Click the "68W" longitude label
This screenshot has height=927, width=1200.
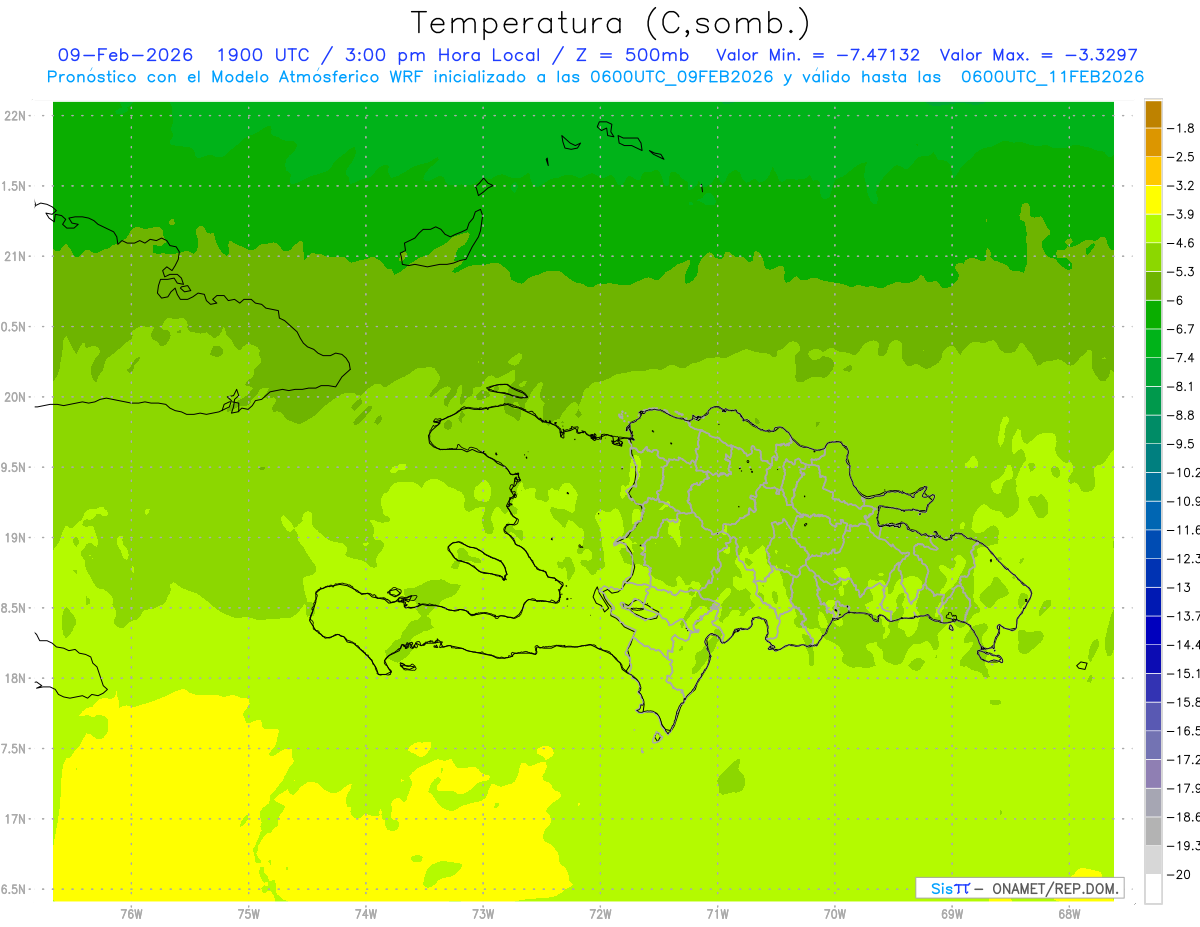(x=1069, y=913)
